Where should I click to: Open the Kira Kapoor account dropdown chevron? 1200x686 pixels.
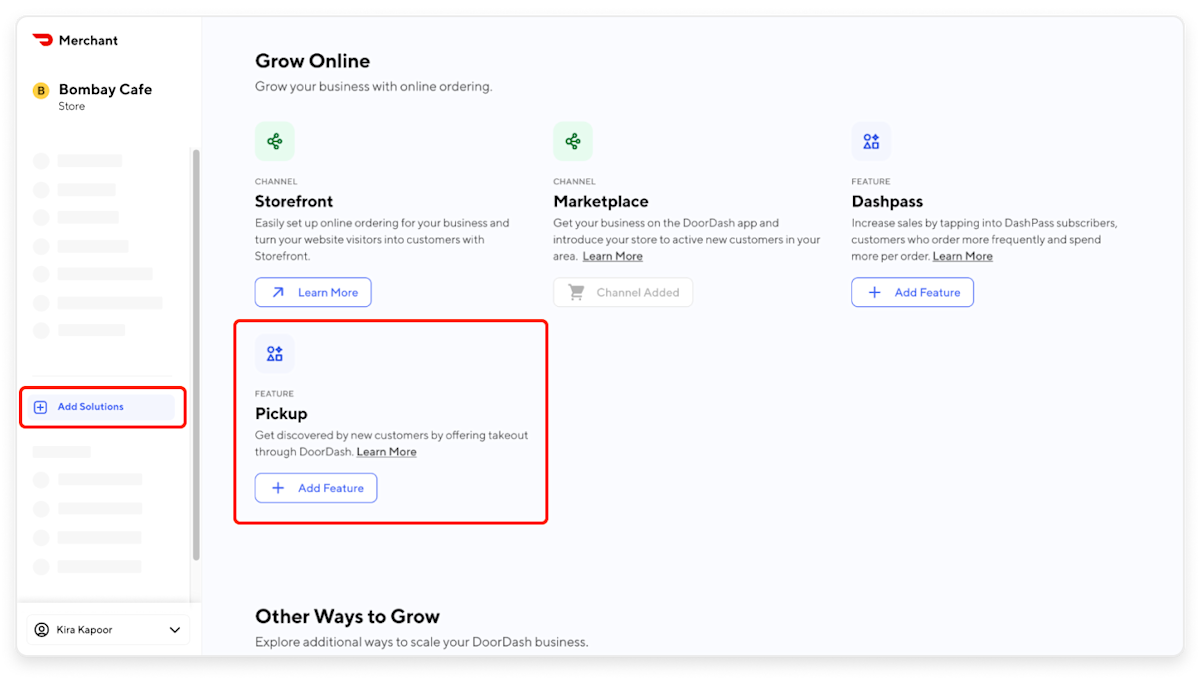(175, 630)
